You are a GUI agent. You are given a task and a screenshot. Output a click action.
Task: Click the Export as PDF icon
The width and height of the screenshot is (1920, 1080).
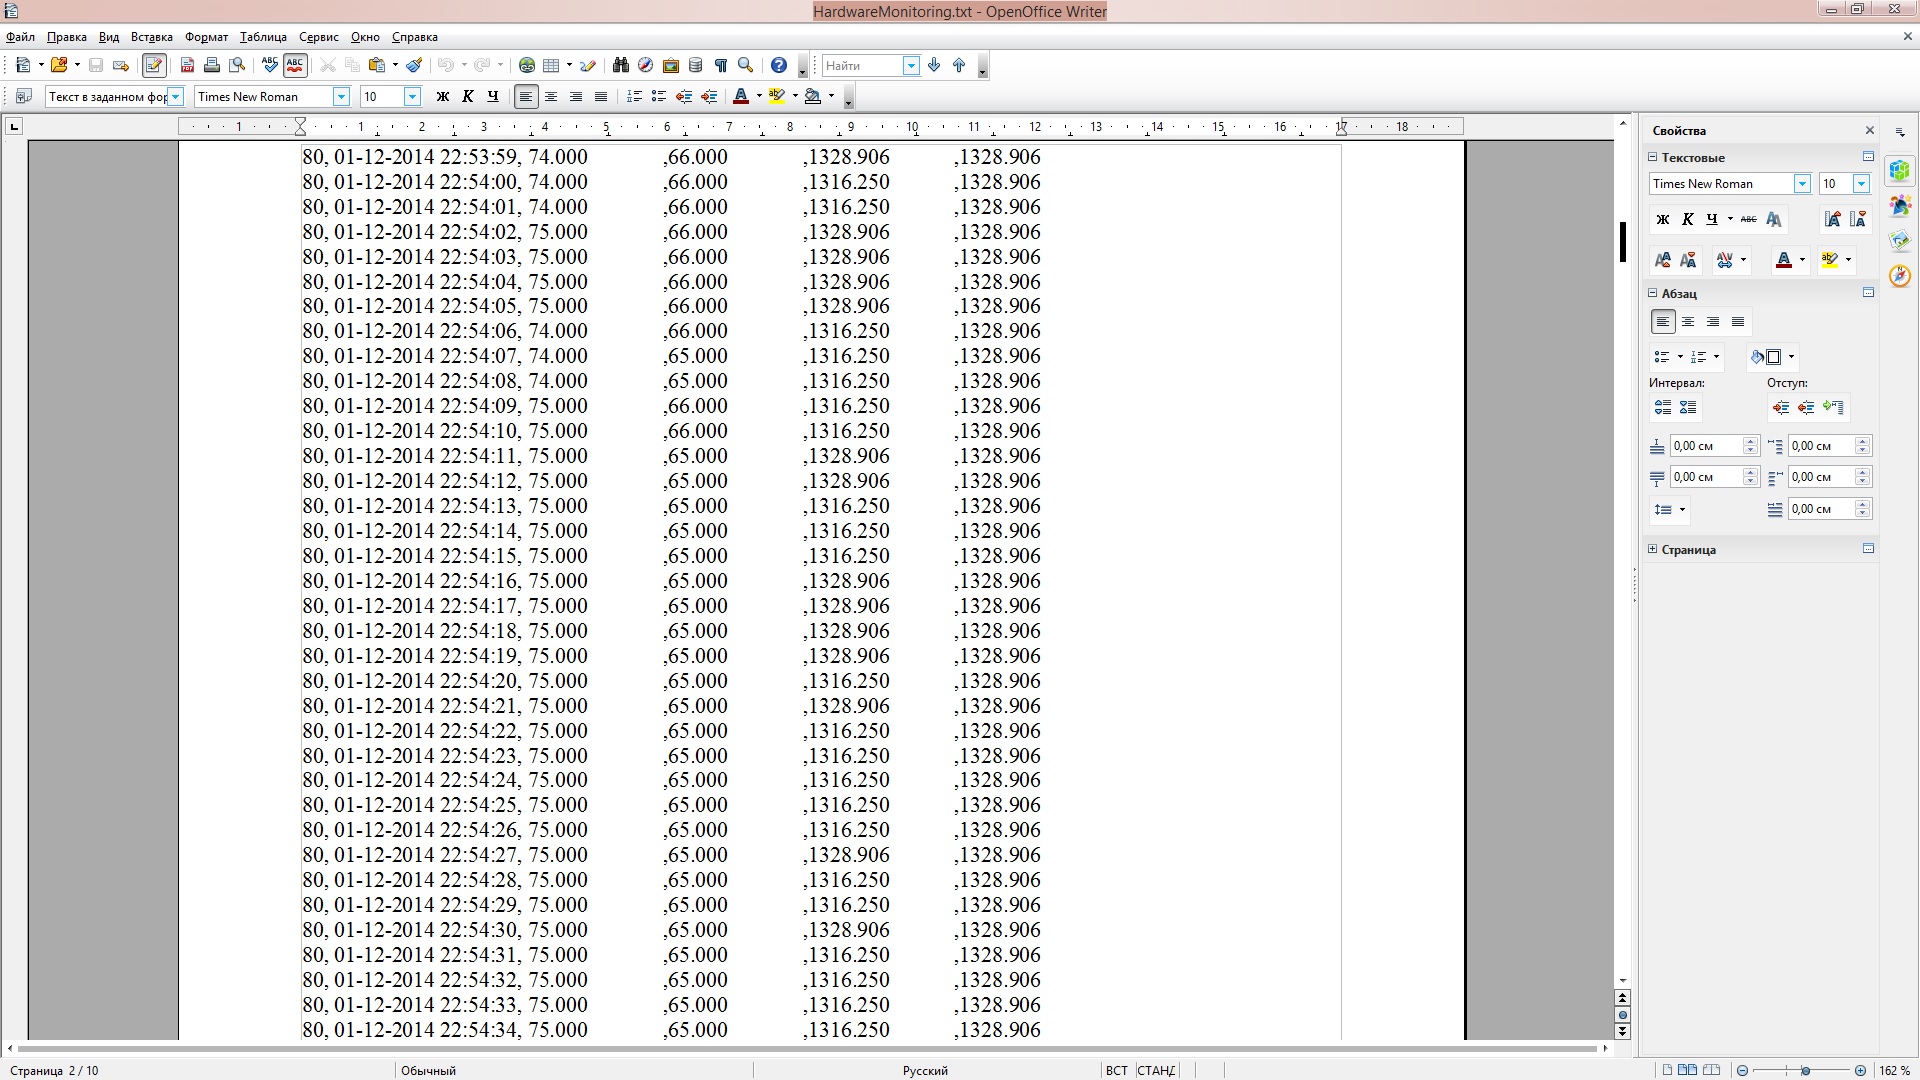187,65
